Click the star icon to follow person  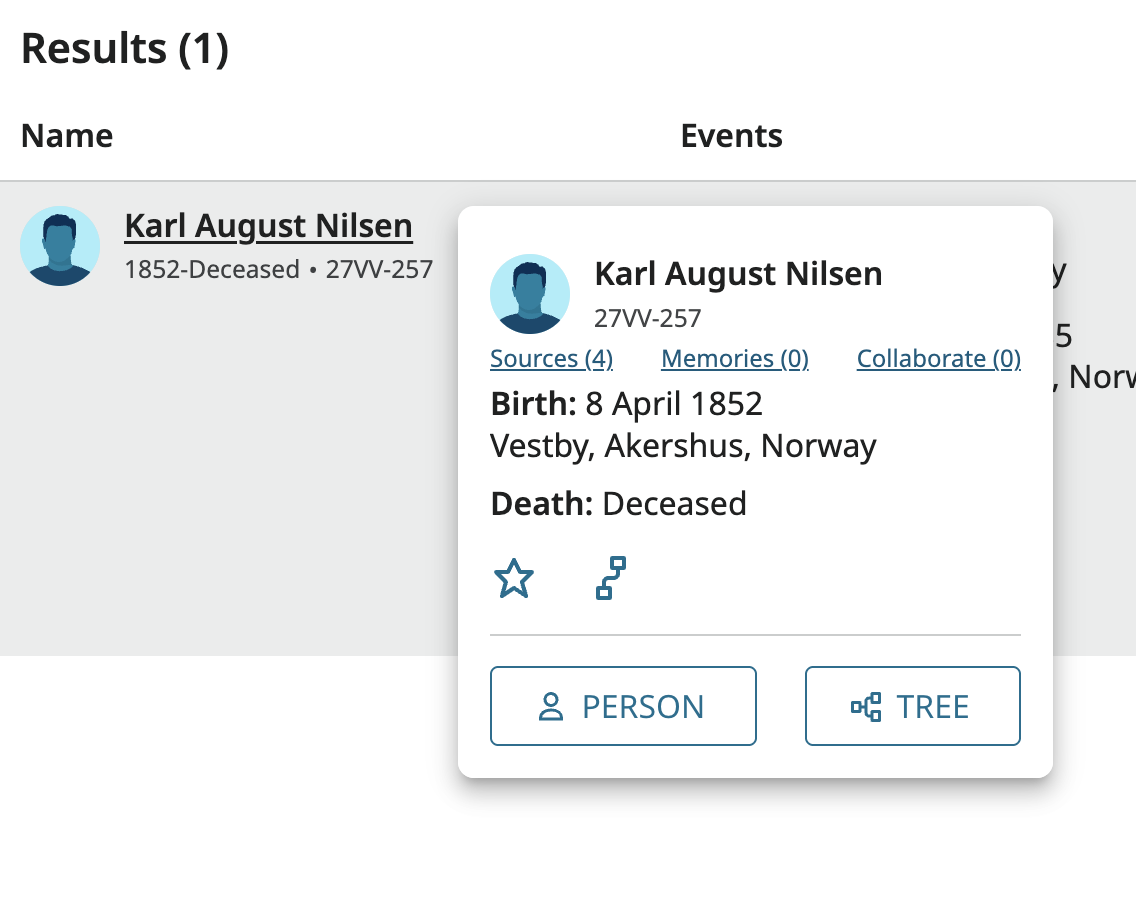coord(514,578)
